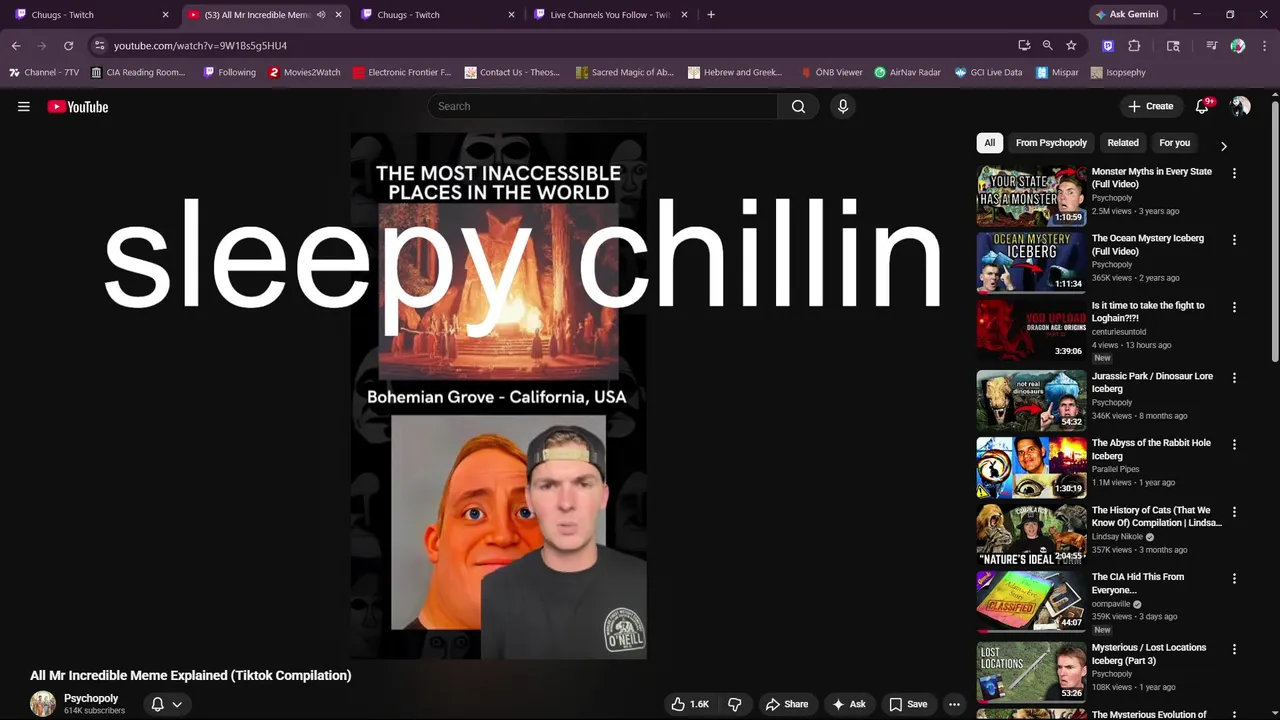Image resolution: width=1280 pixels, height=720 pixels.
Task: Select the 'Related' filter chip
Action: [x=1123, y=143]
